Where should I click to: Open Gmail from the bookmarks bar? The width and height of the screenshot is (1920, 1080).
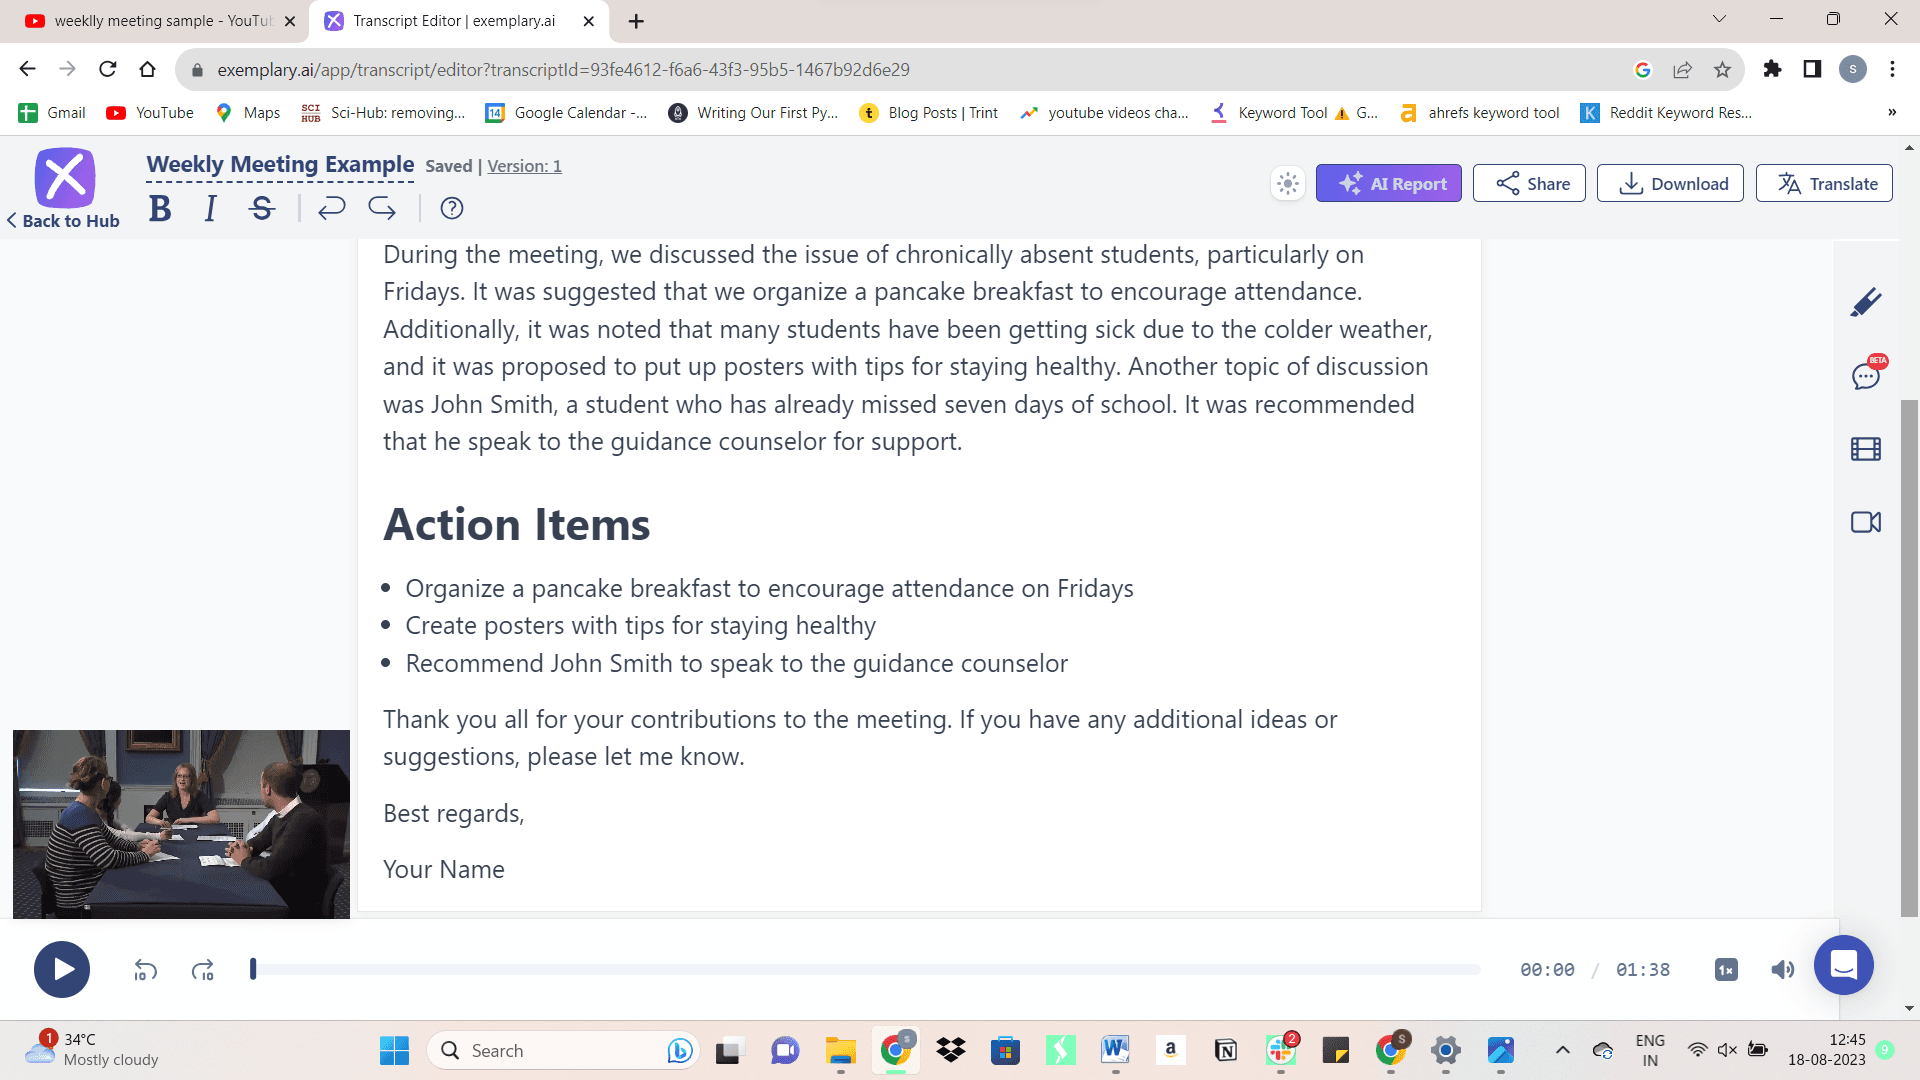pyautogui.click(x=50, y=112)
